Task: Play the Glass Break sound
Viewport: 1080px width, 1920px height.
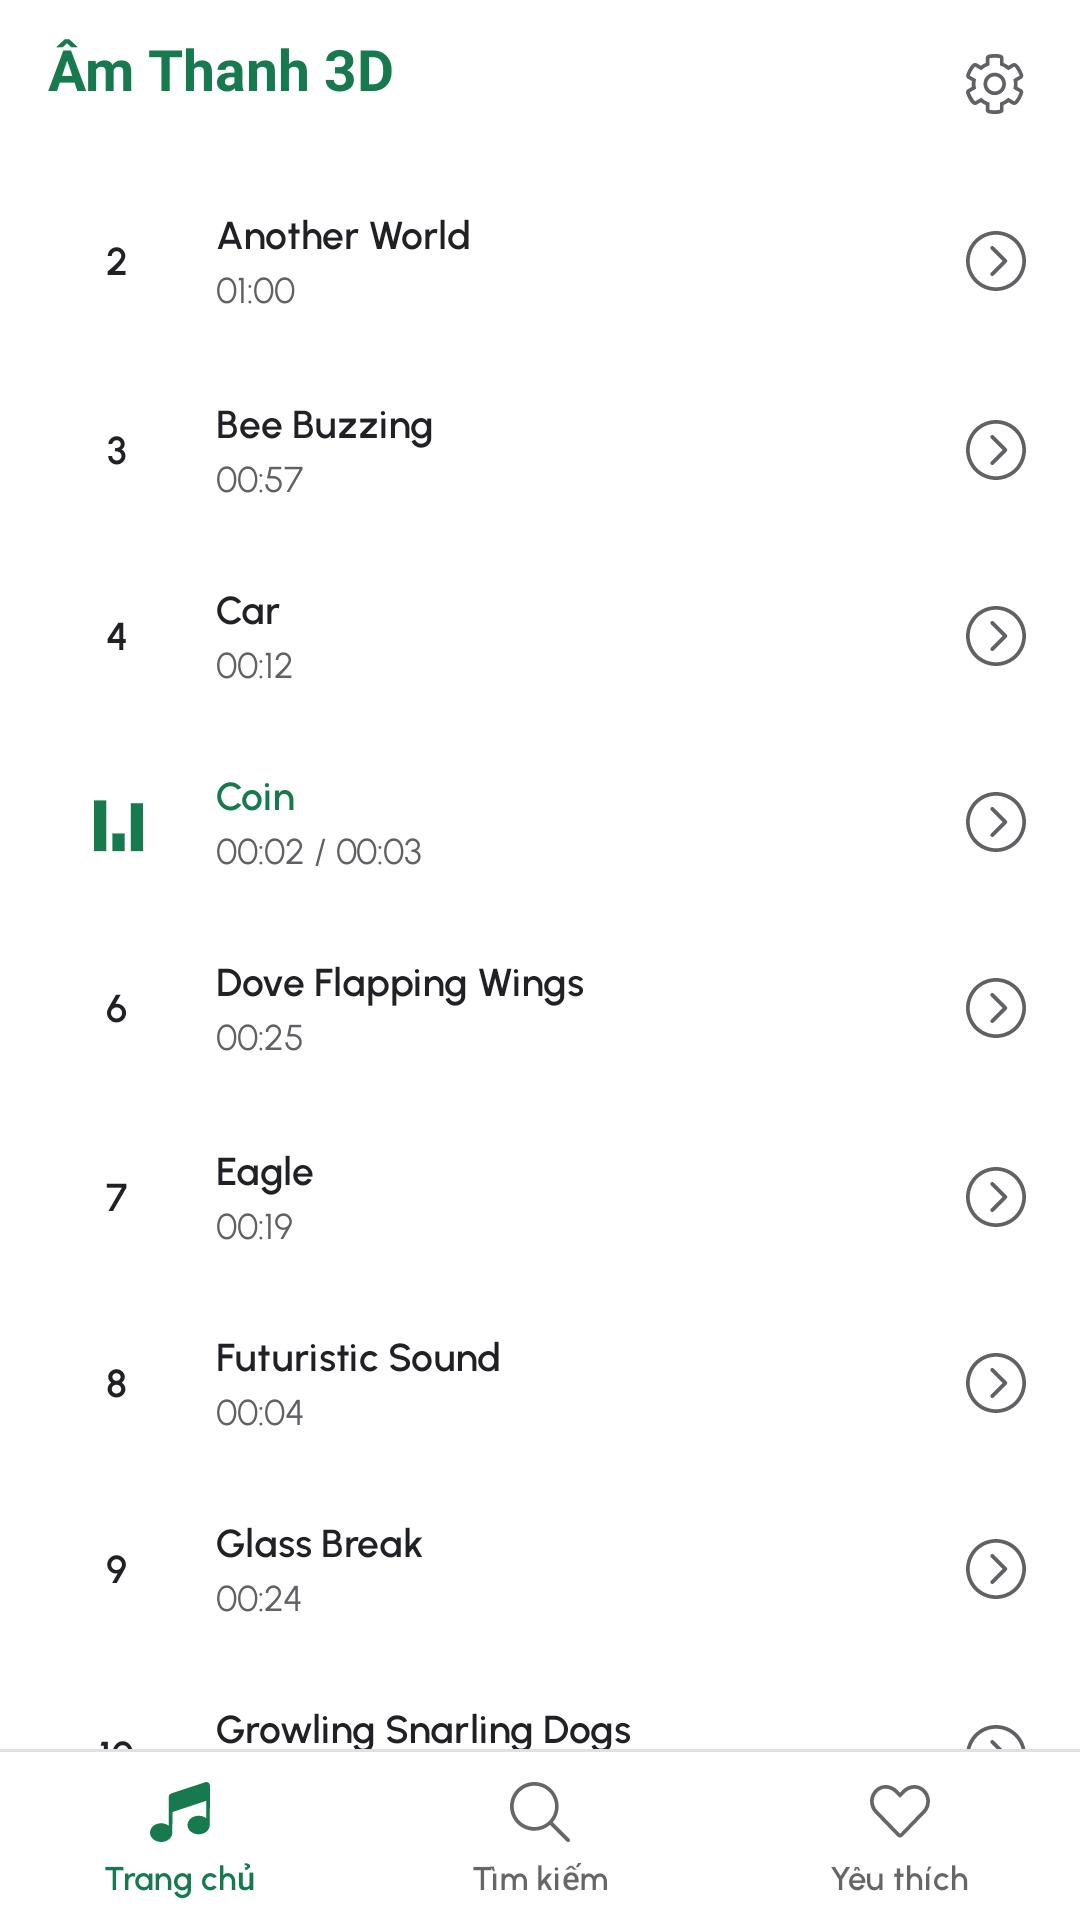Action: tap(540, 1569)
